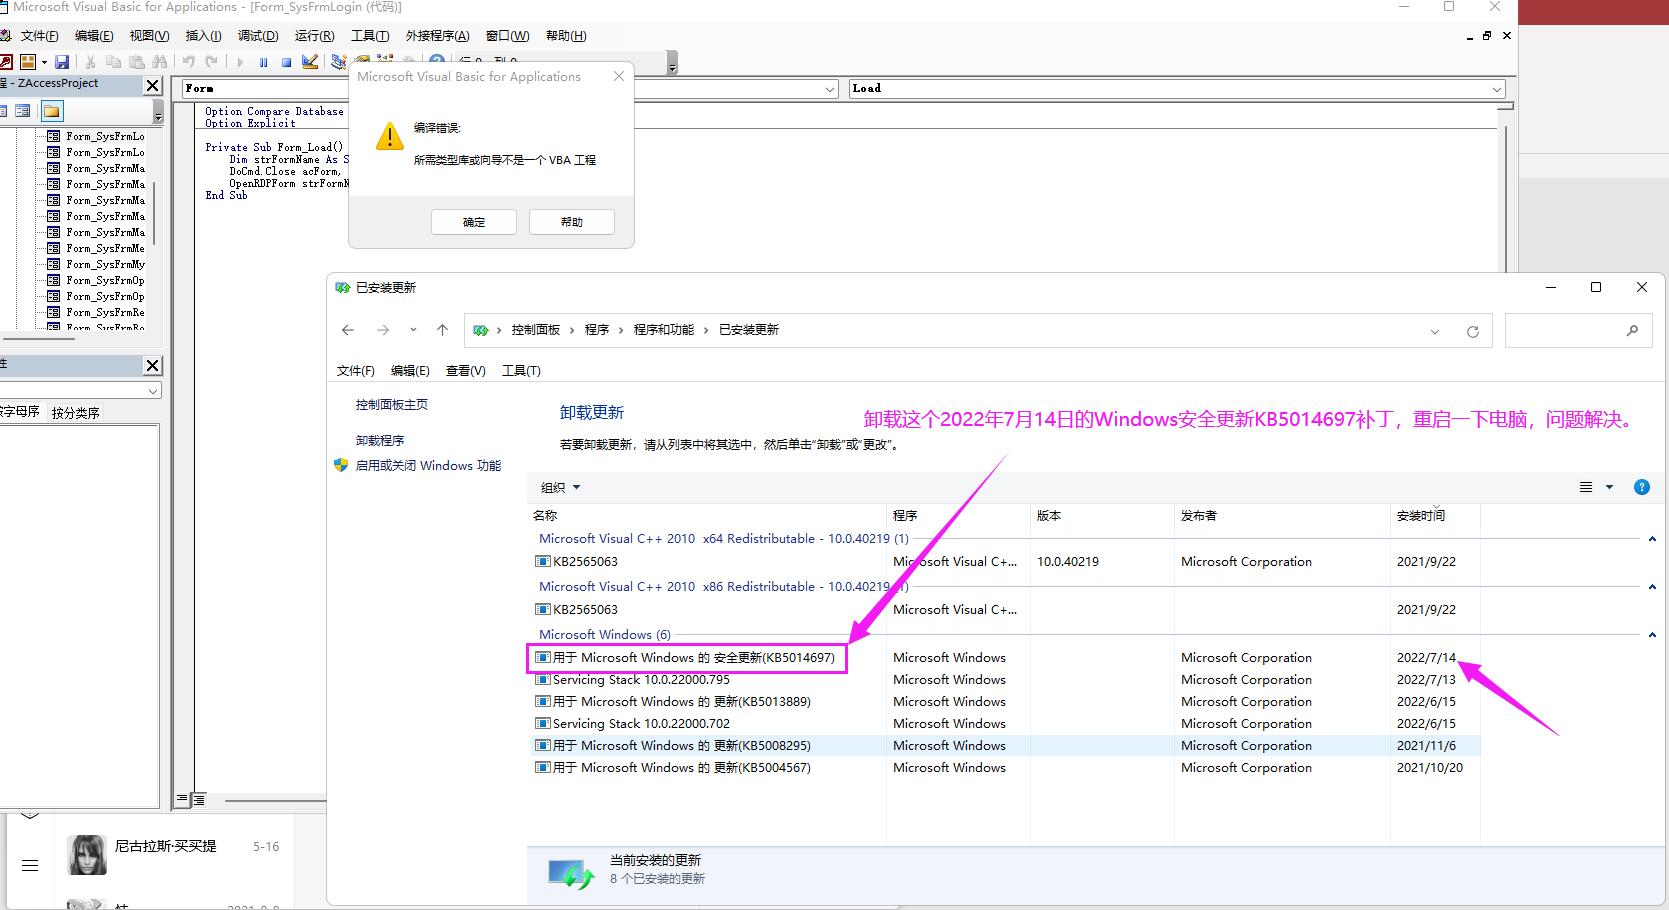The width and height of the screenshot is (1669, 910).
Task: Click 程序和功能 in address breadcrumb
Action: pos(663,330)
